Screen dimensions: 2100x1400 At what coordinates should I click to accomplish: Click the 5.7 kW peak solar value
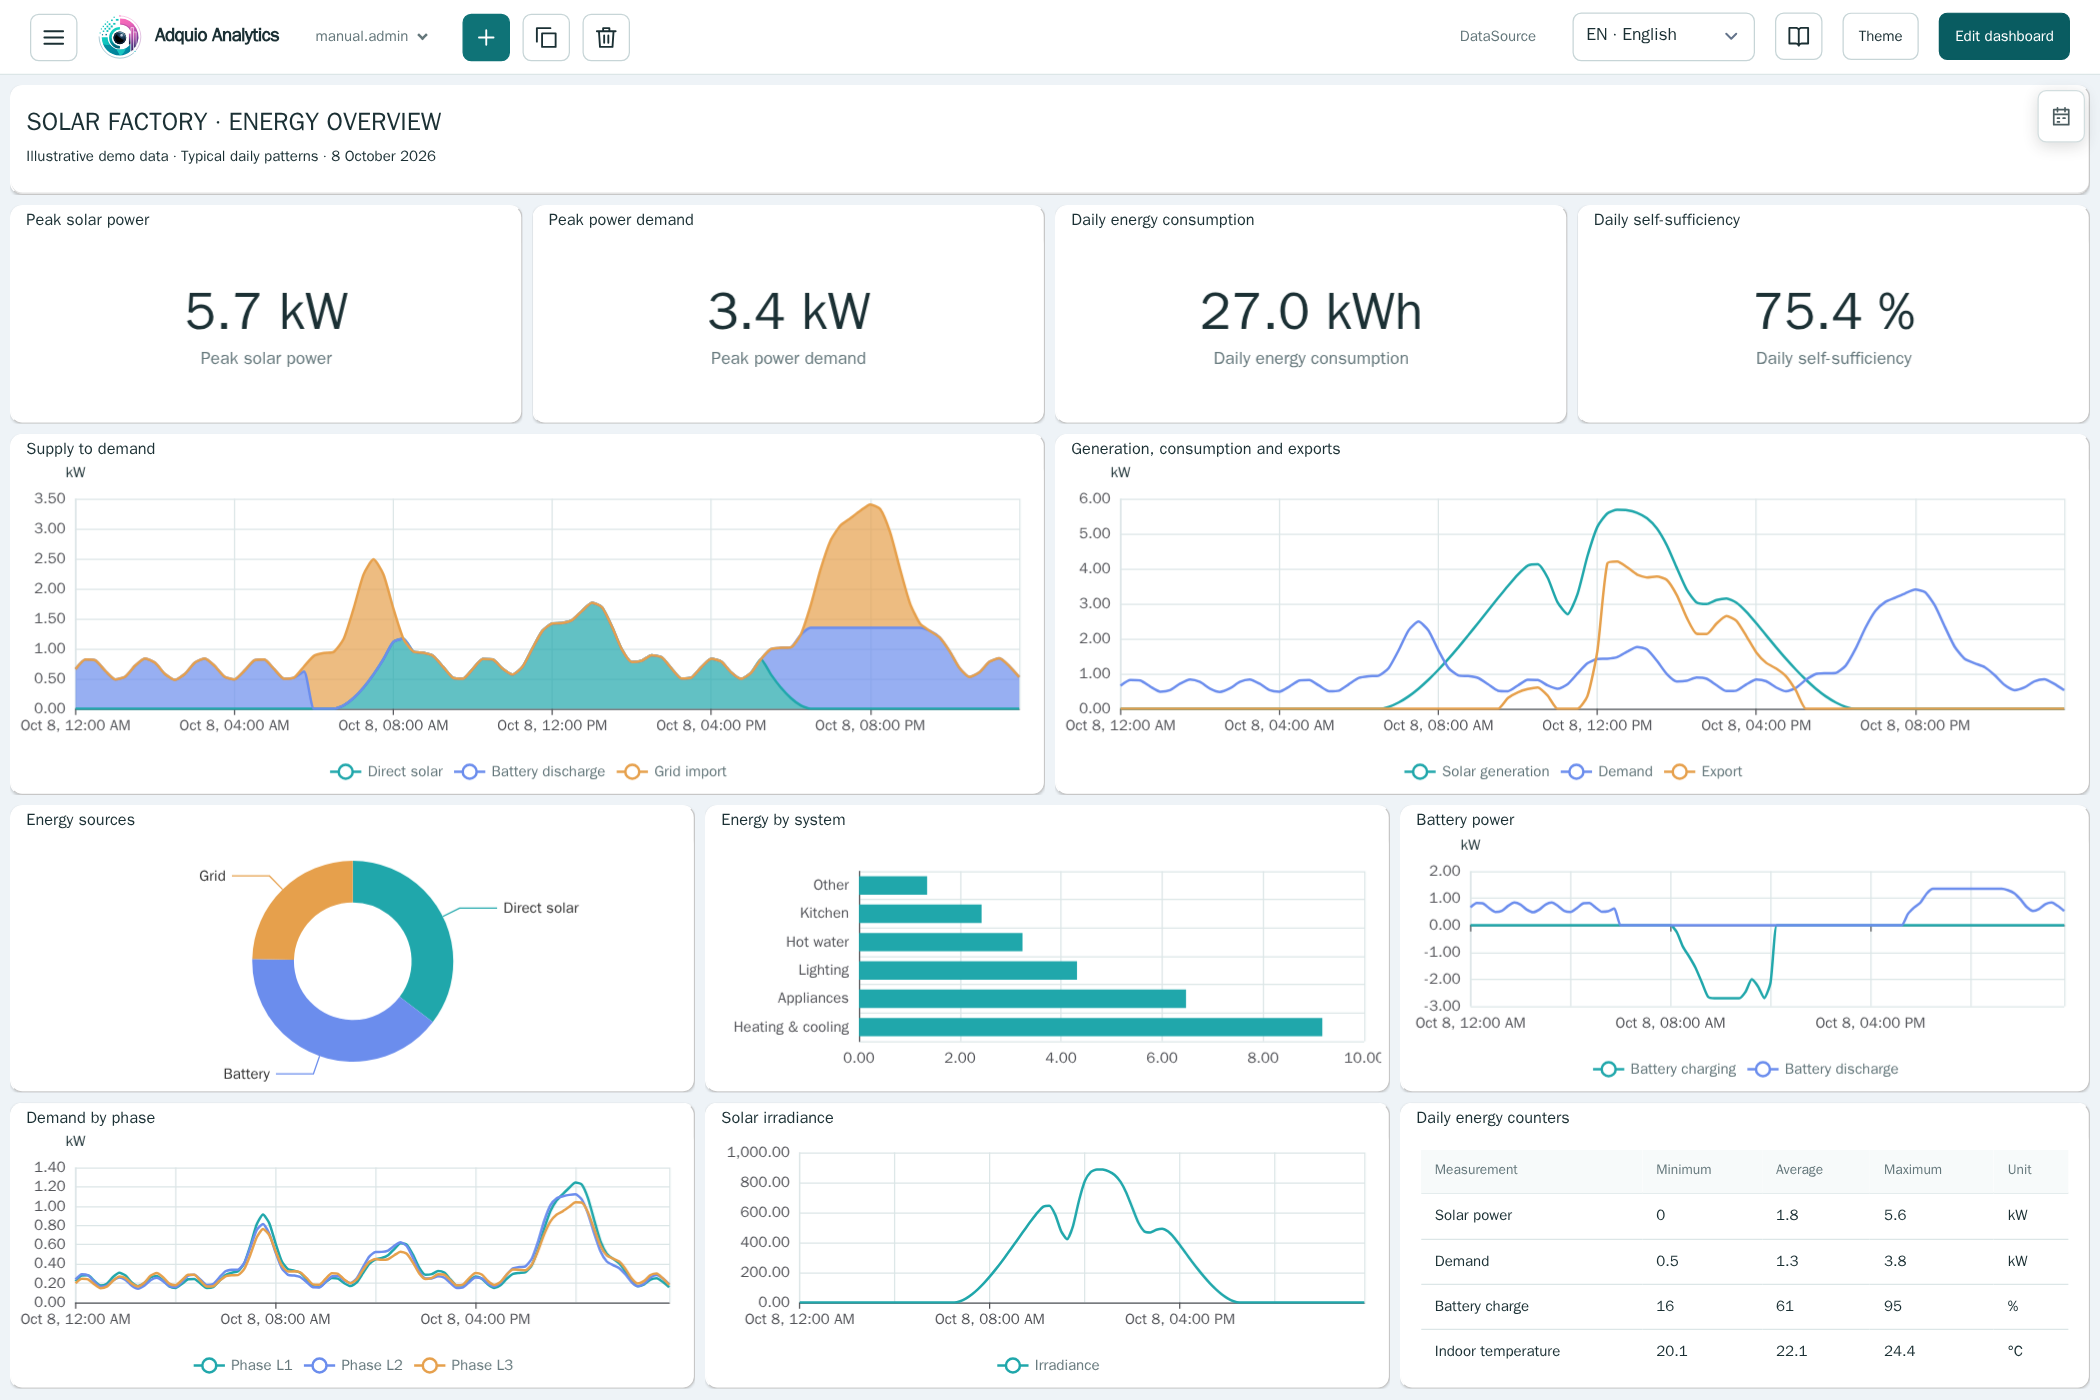[x=266, y=311]
